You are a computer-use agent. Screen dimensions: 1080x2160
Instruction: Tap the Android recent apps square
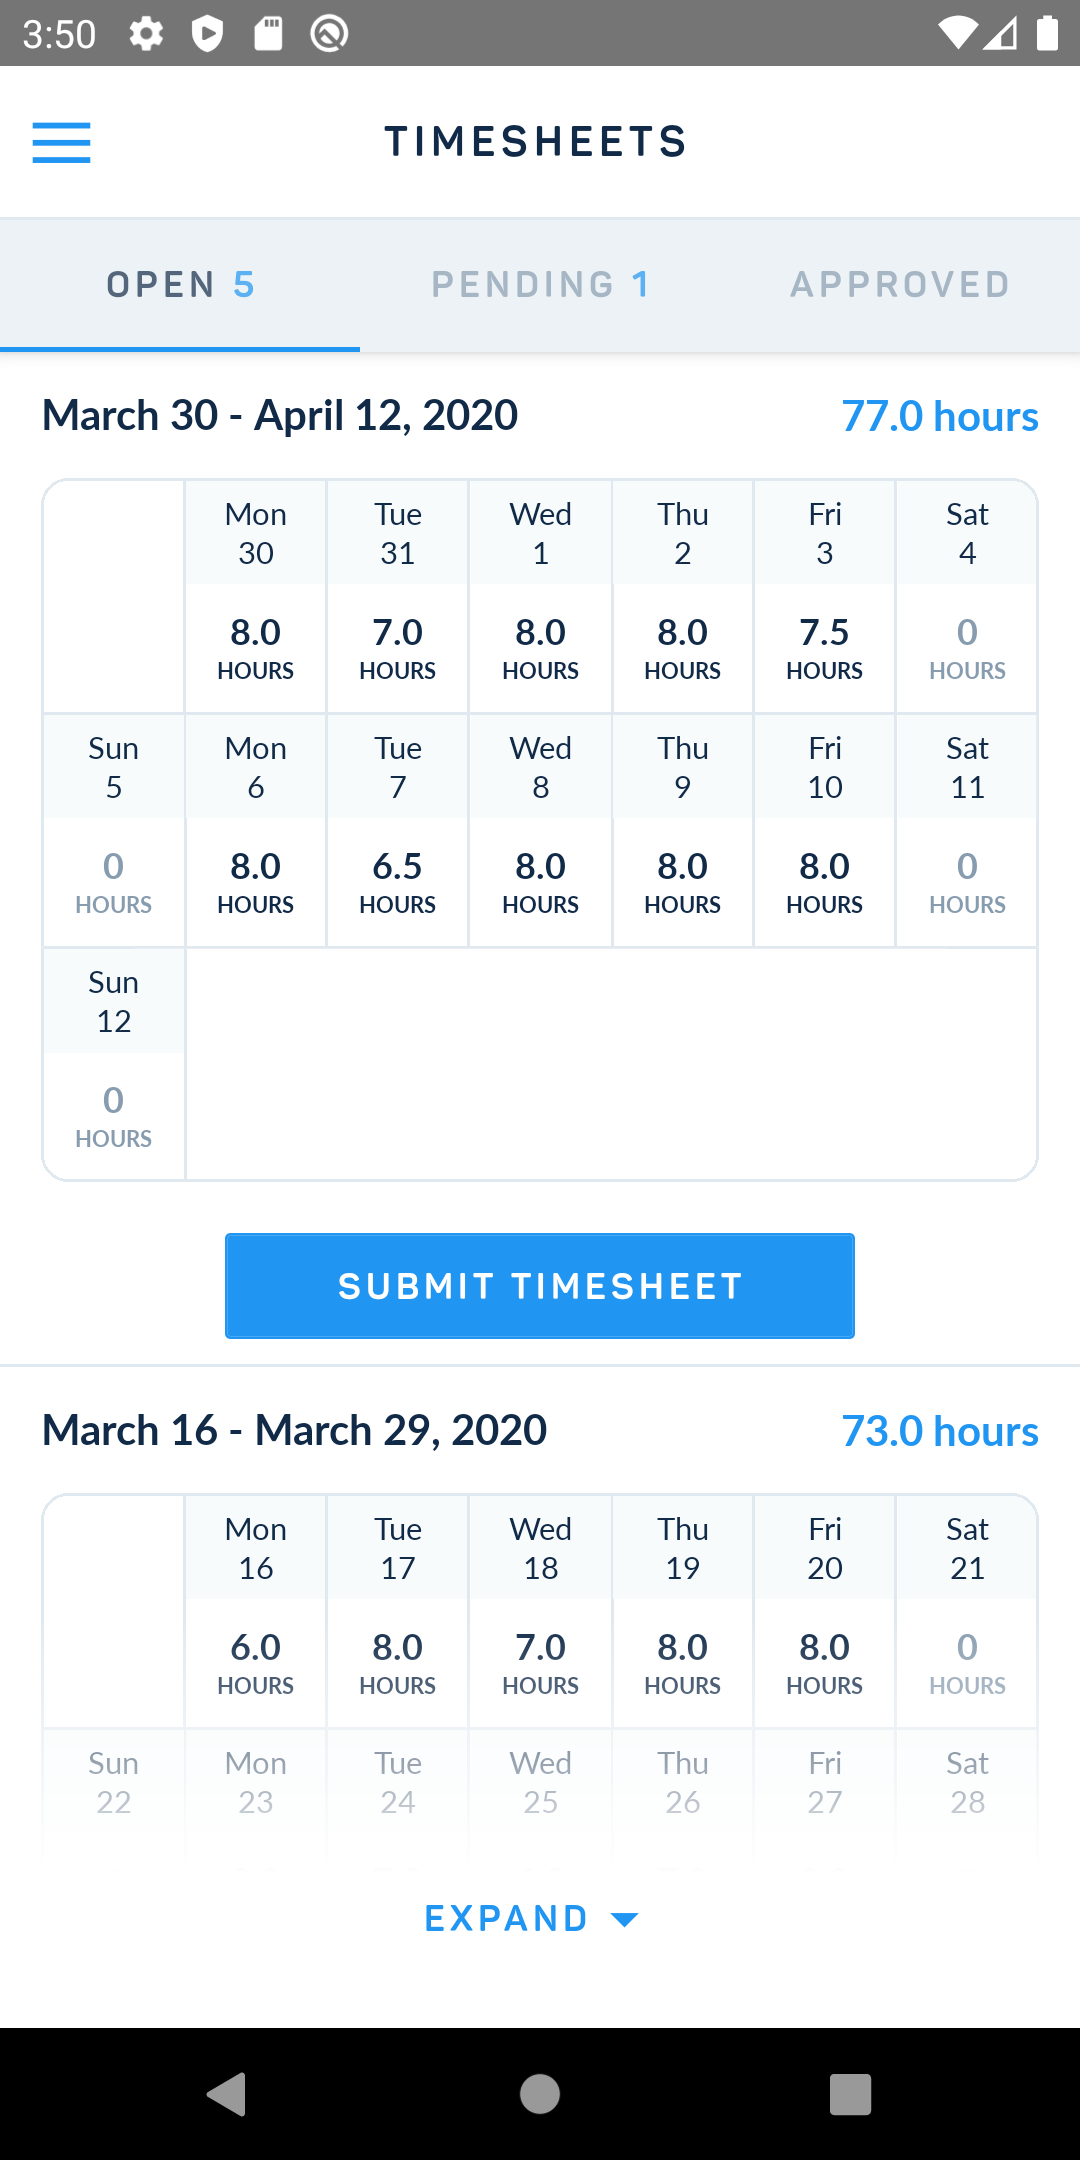(x=851, y=2094)
